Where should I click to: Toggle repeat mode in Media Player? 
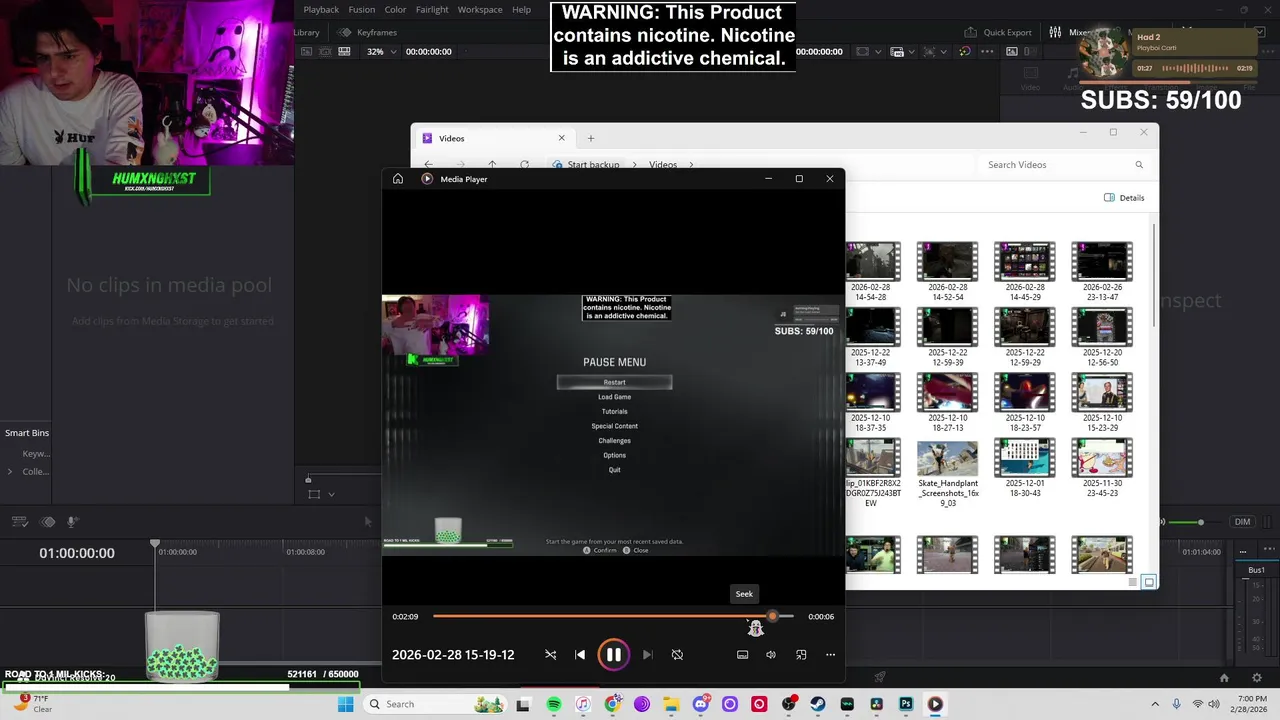[677, 655]
